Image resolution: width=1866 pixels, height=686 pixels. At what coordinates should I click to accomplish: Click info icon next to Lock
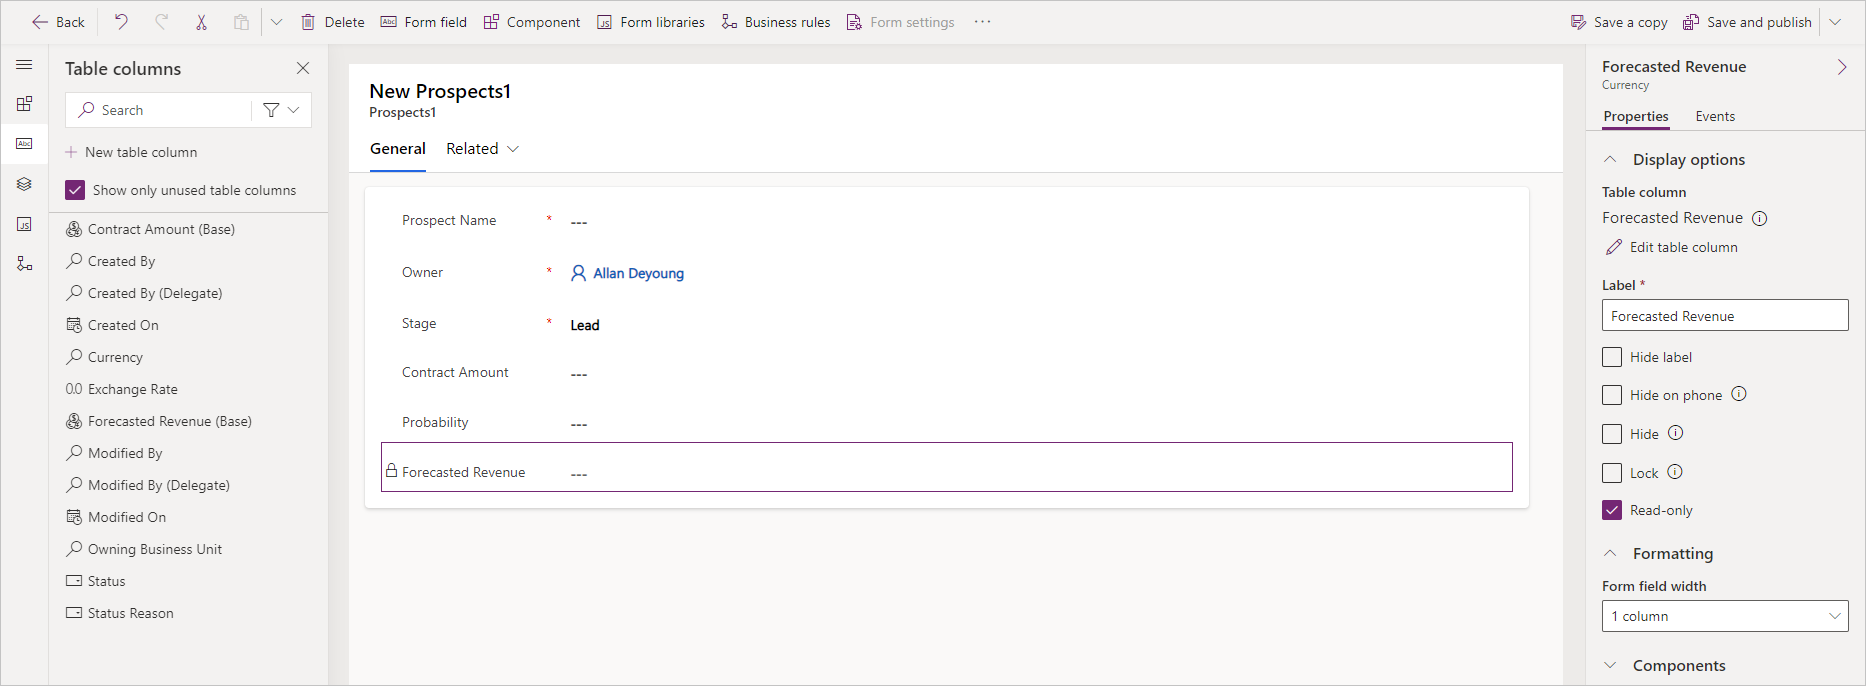(1675, 472)
